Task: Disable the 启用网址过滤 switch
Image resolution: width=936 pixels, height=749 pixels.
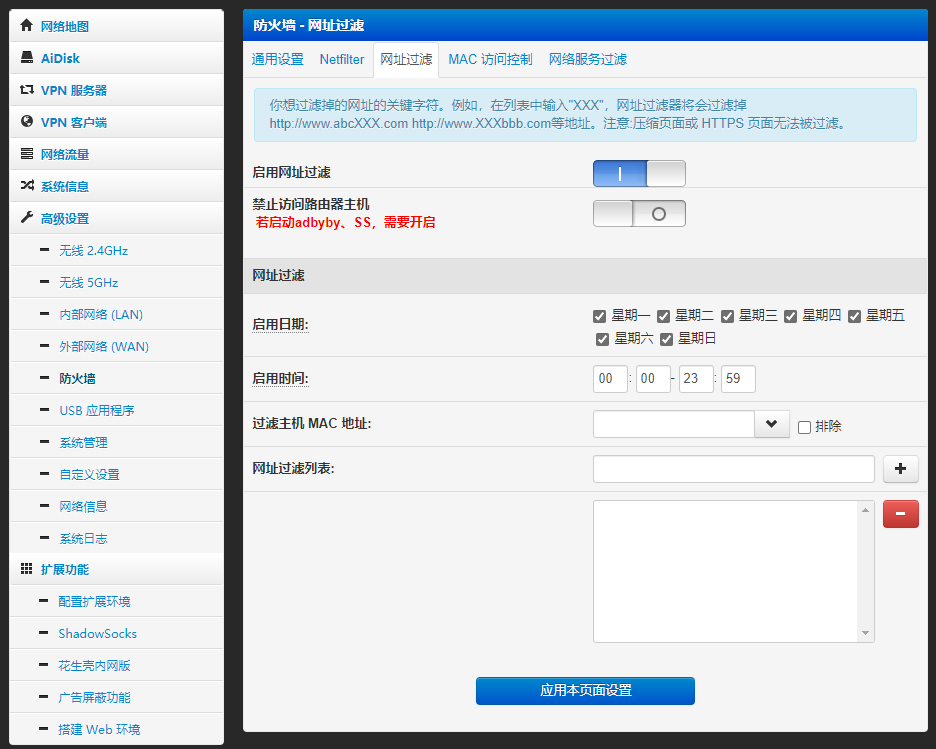Action: 639,174
